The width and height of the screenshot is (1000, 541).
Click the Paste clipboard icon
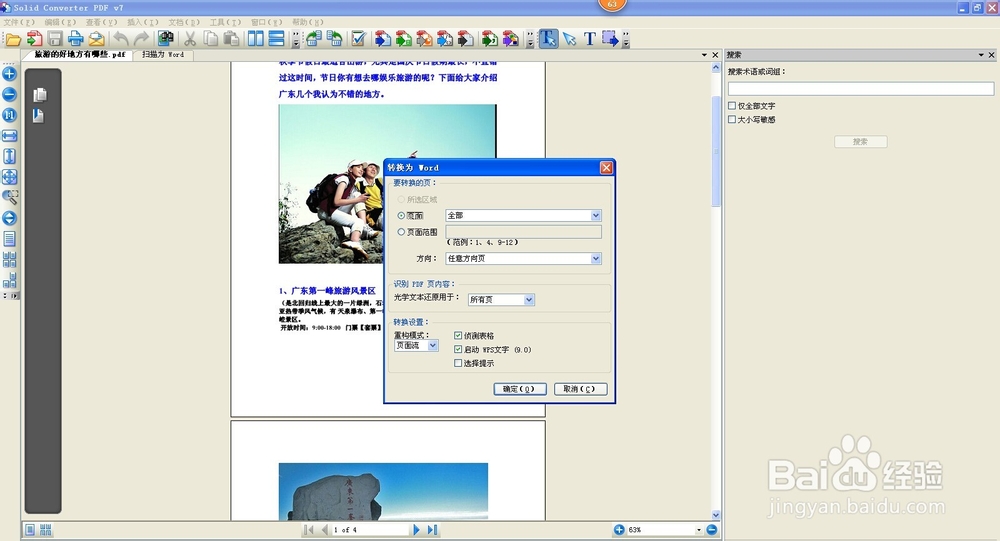[232, 39]
